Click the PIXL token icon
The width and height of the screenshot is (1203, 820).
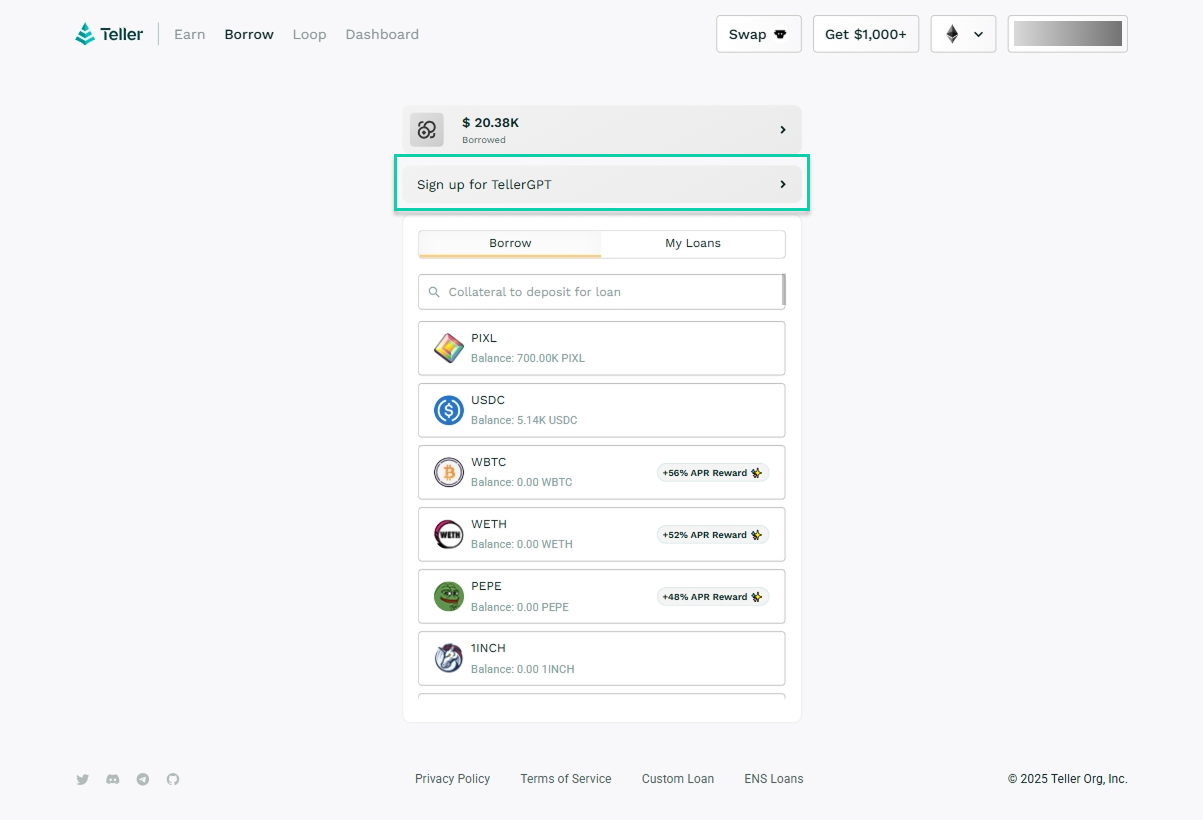(x=449, y=348)
